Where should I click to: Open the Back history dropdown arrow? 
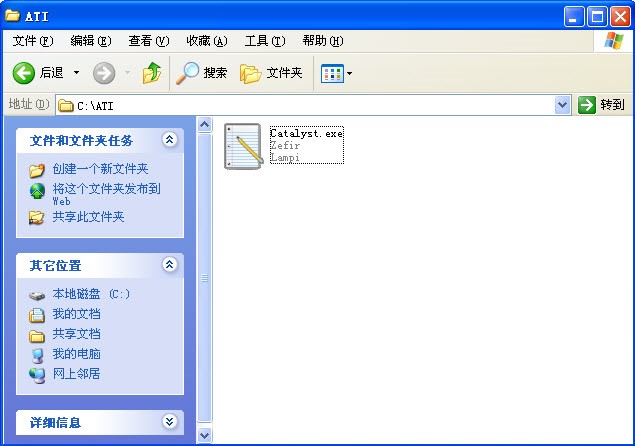click(76, 73)
